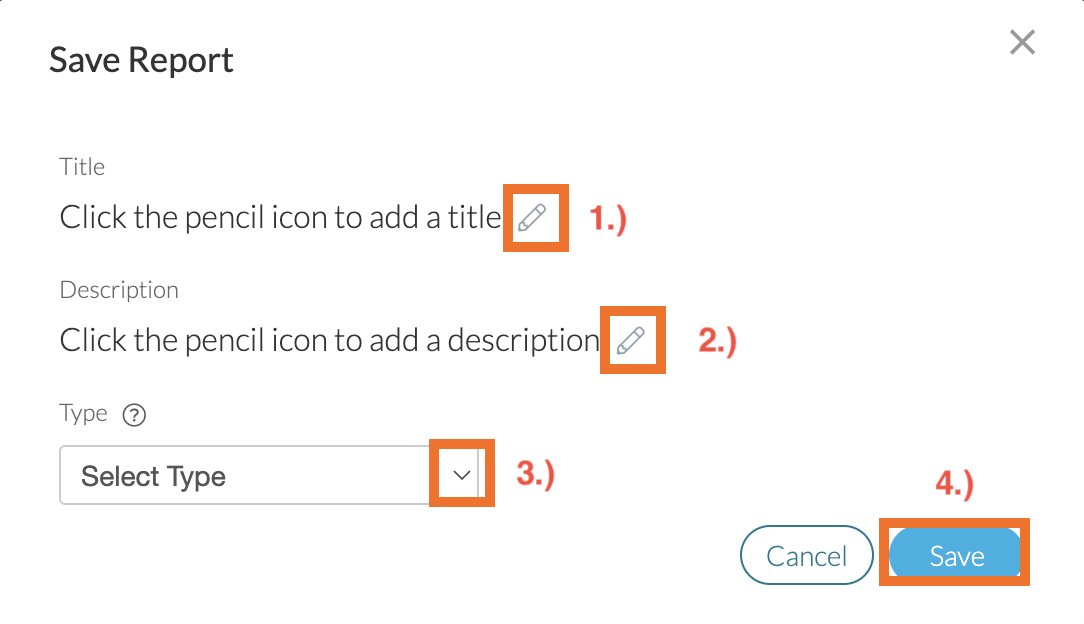Image resolution: width=1084 pixels, height=624 pixels.
Task: Click the red "2.)" annotation marker
Action: click(x=717, y=341)
